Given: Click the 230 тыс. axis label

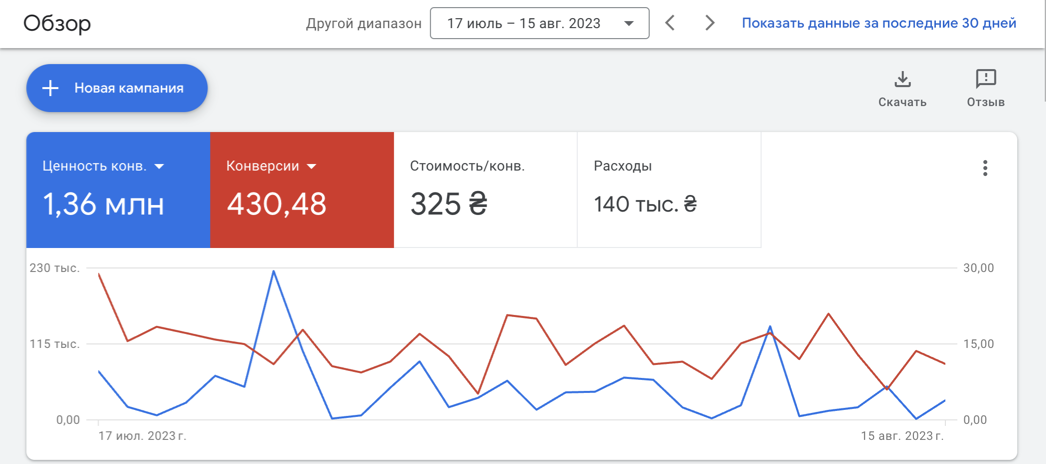Looking at the screenshot, I should (x=54, y=268).
